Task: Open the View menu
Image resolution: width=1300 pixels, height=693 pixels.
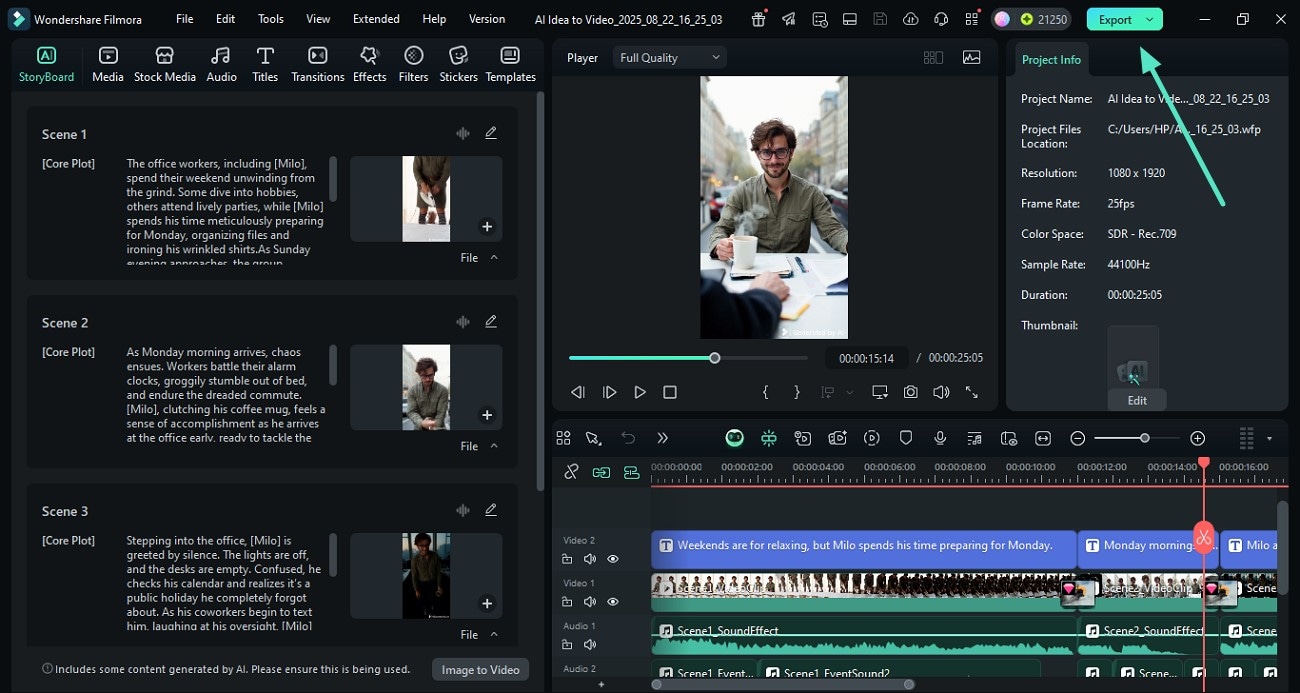Action: tap(318, 19)
